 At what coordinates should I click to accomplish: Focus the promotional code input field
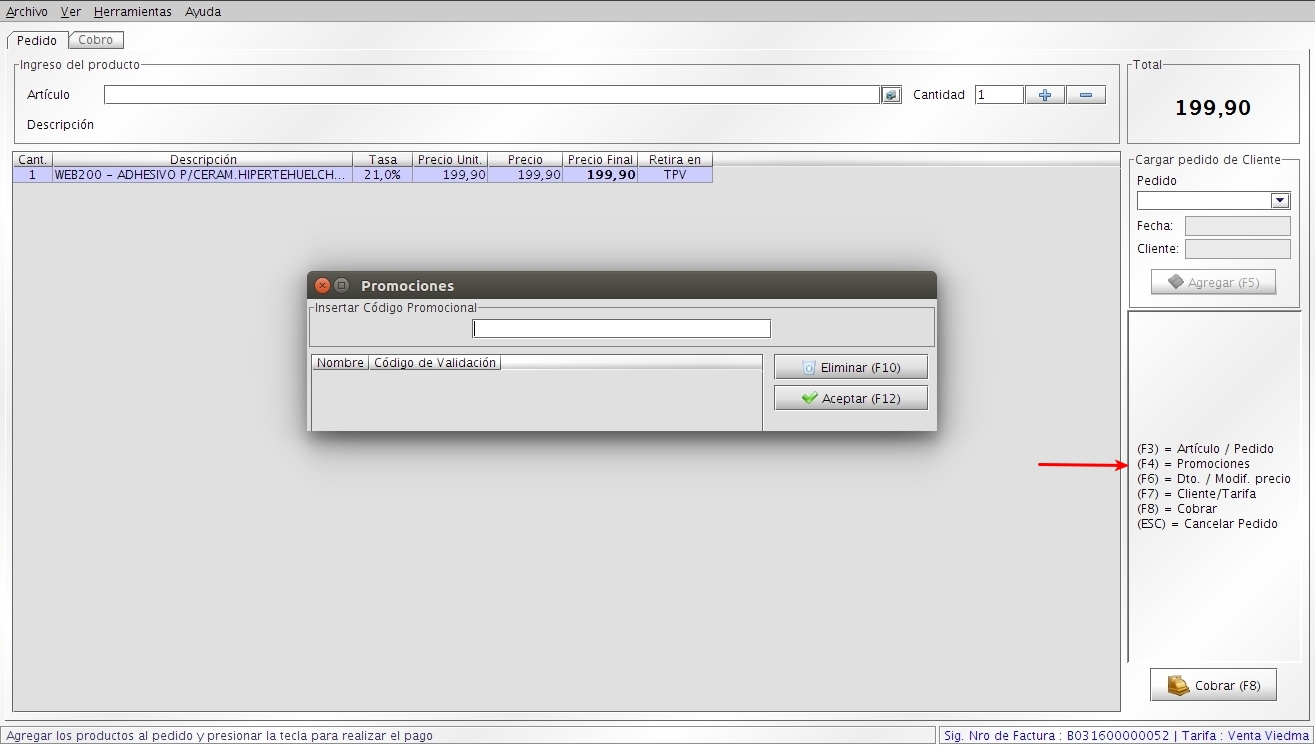tap(622, 328)
